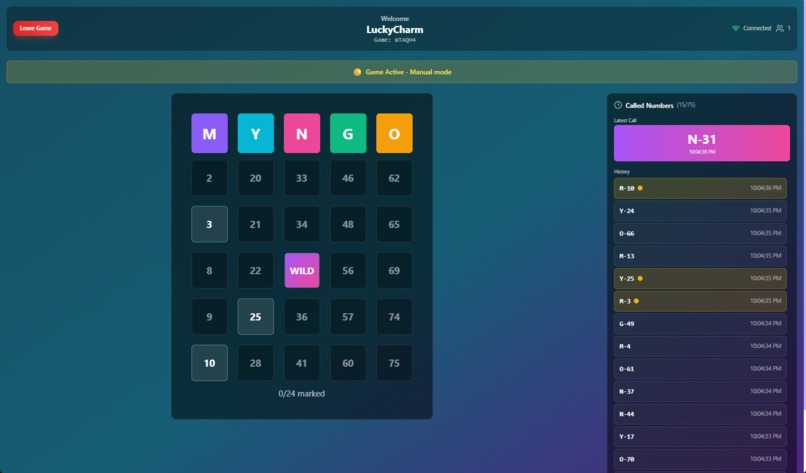Pick bingo cell 41
The width and height of the screenshot is (806, 473).
(x=302, y=363)
